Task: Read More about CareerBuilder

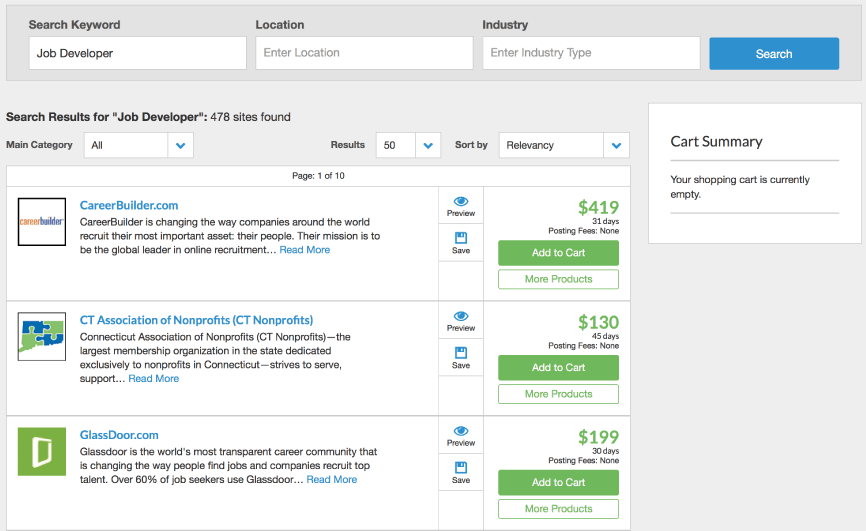Action: (304, 250)
